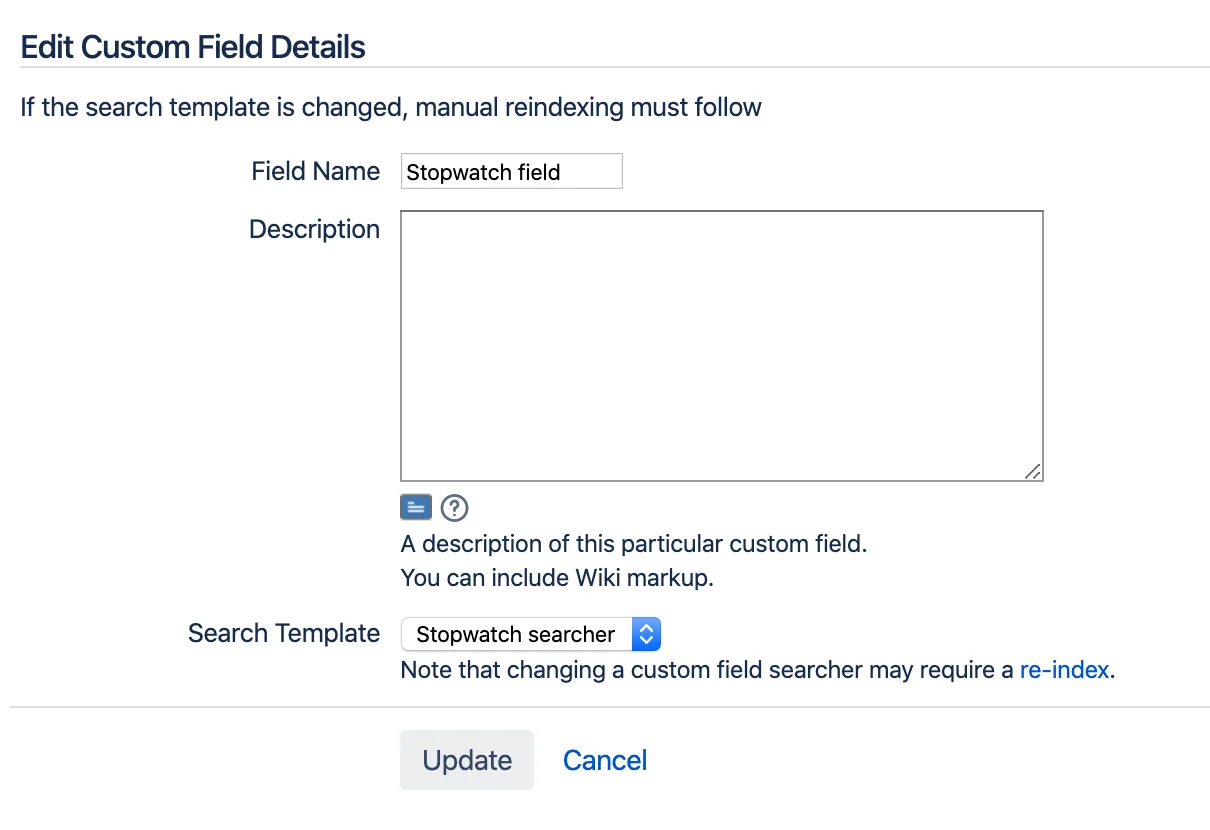Click 'A description of this particular custom field' text
The image size is (1210, 830).
pyautogui.click(x=634, y=545)
